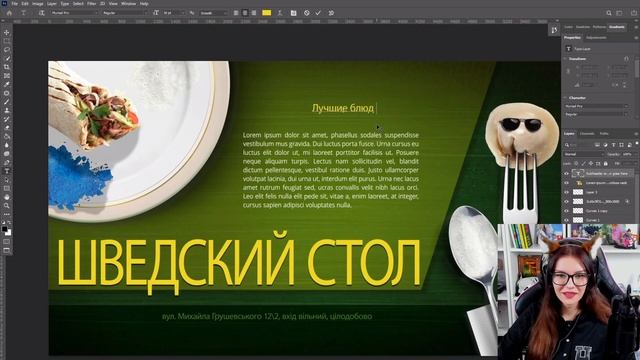Select the Clone Stamp tool
This screenshot has width=640, height=360.
click(x=7, y=110)
